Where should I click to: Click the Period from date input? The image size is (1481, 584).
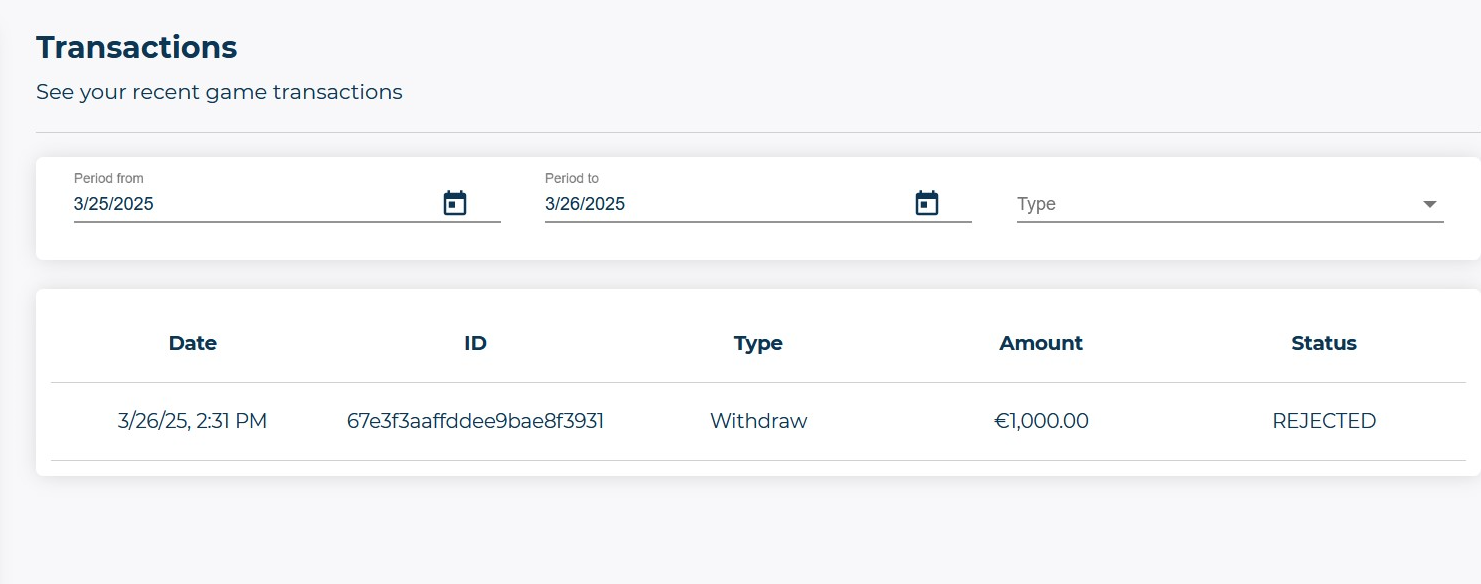[250, 204]
